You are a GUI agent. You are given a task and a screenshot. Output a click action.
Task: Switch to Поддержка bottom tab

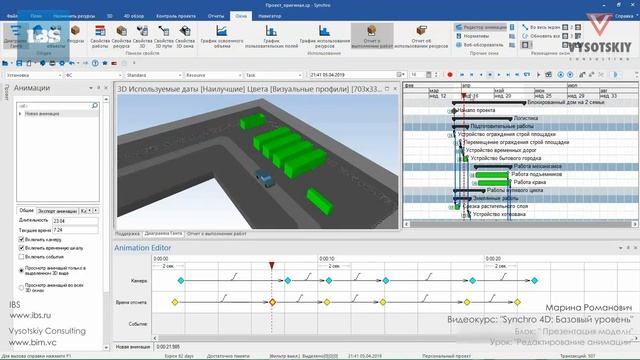coord(127,234)
